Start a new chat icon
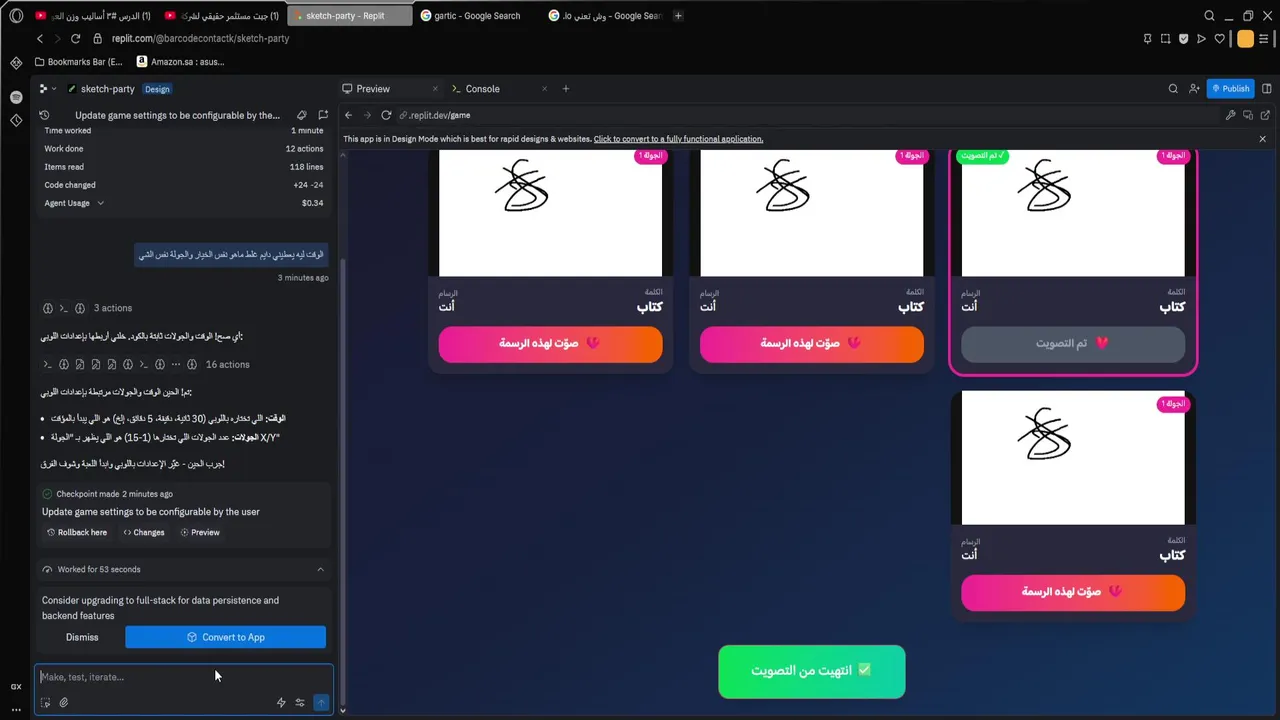Screen dimensions: 1280x720 (322, 115)
